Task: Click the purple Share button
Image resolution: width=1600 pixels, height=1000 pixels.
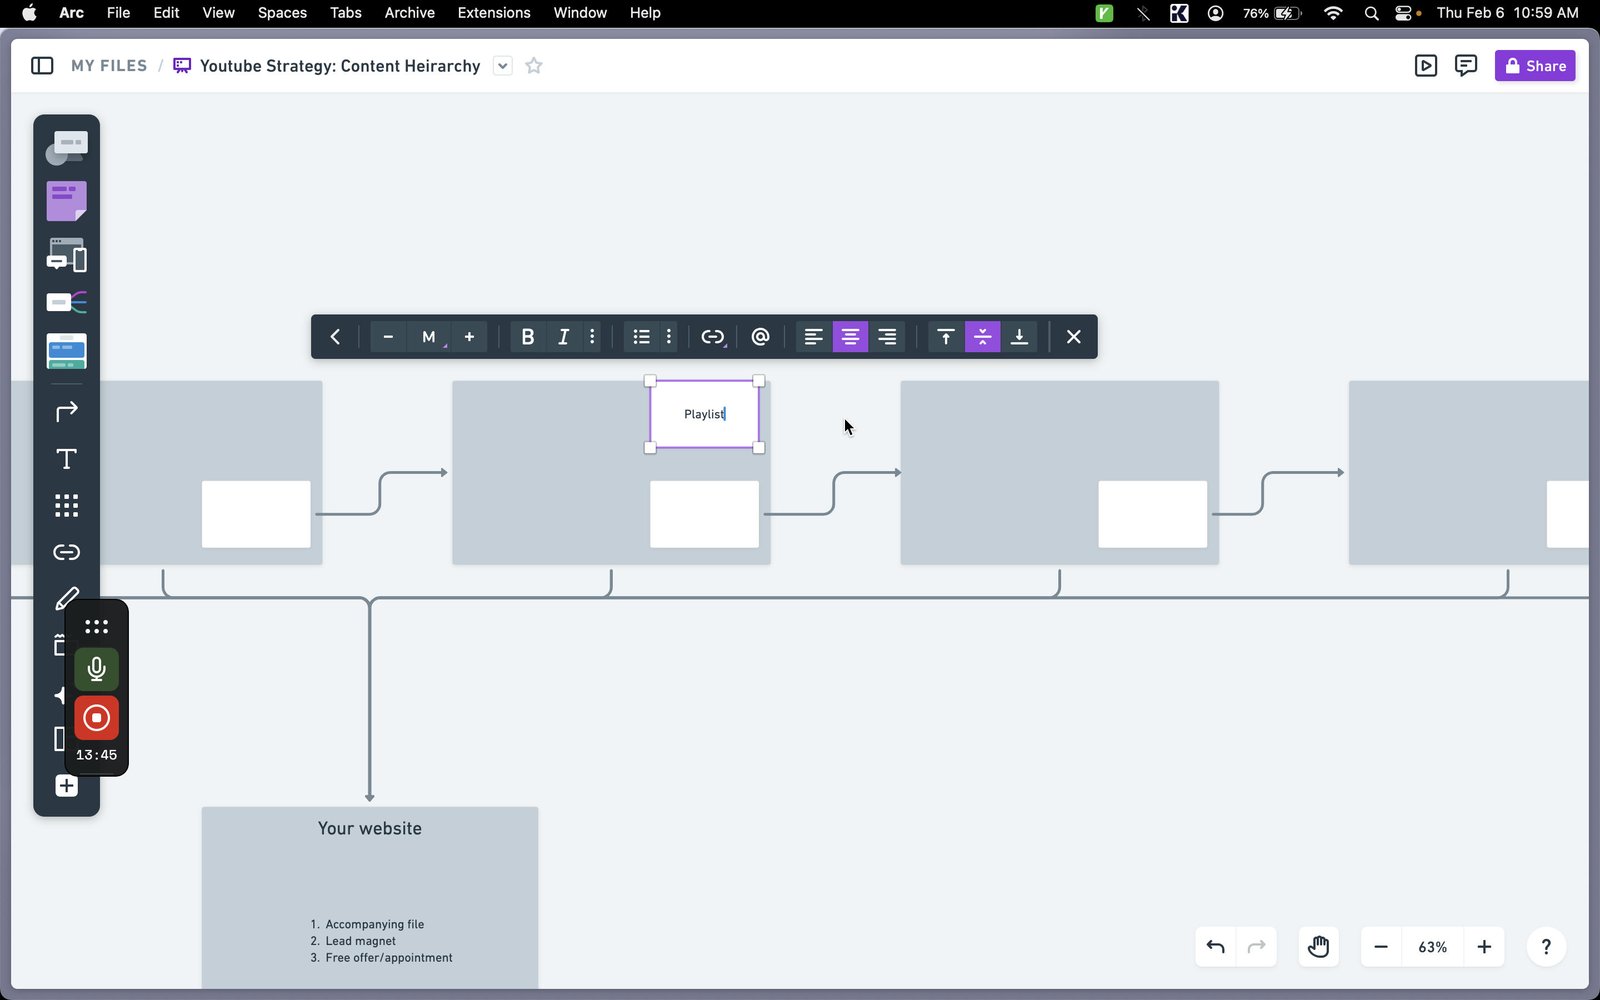Action: [1535, 66]
